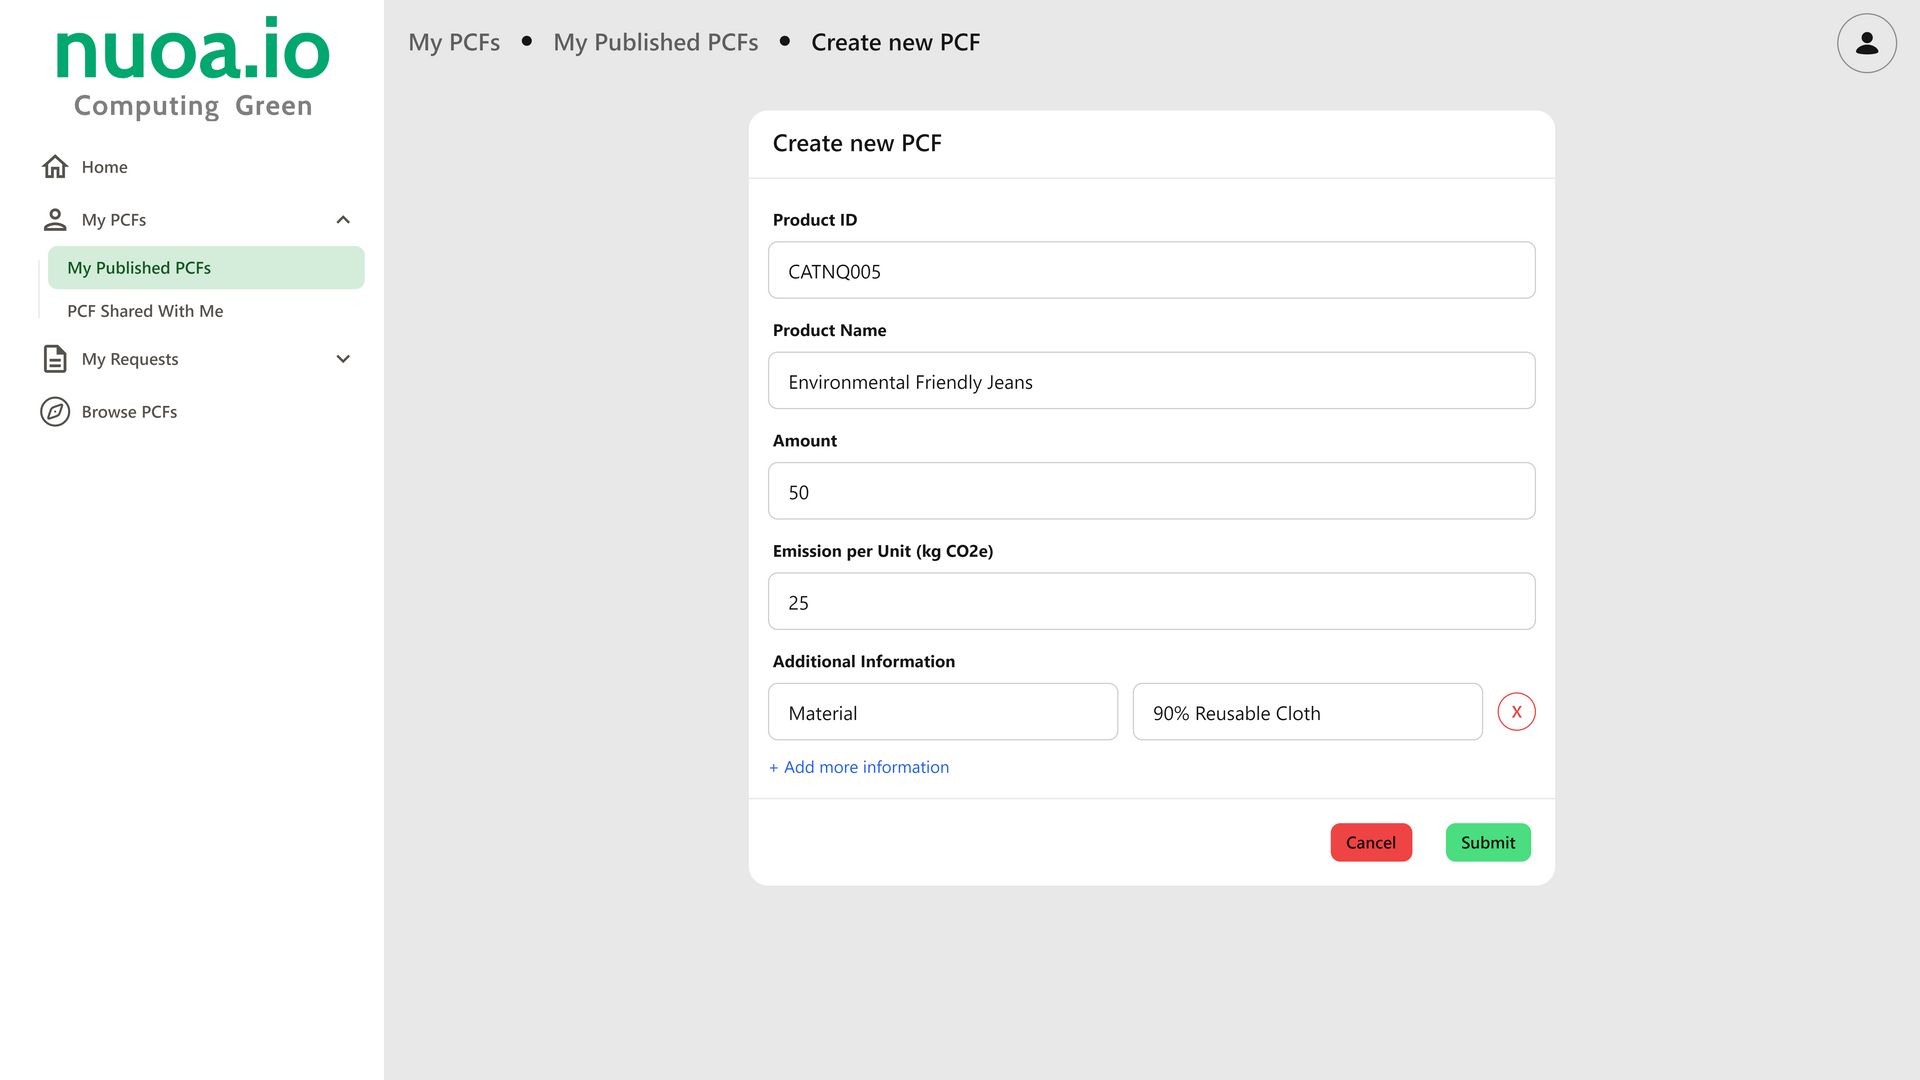Click the Browse PCFs compass icon
The width and height of the screenshot is (1920, 1080).
click(x=55, y=412)
